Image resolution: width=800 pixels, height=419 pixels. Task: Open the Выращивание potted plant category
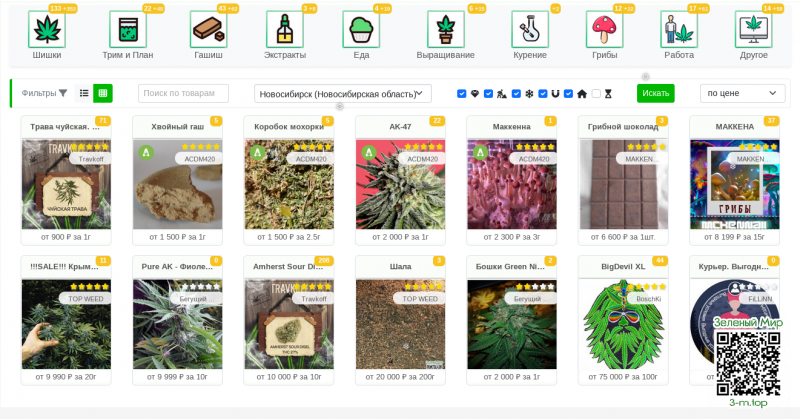click(x=445, y=30)
